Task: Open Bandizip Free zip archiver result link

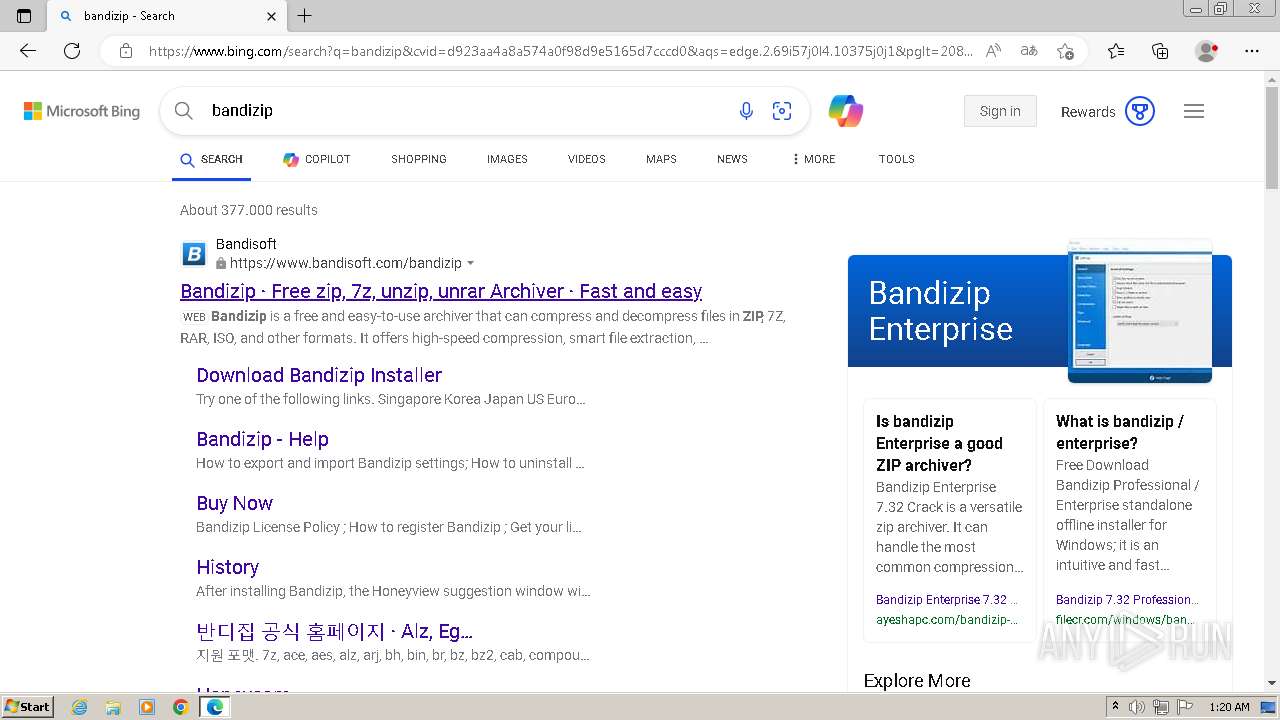Action: (x=441, y=291)
